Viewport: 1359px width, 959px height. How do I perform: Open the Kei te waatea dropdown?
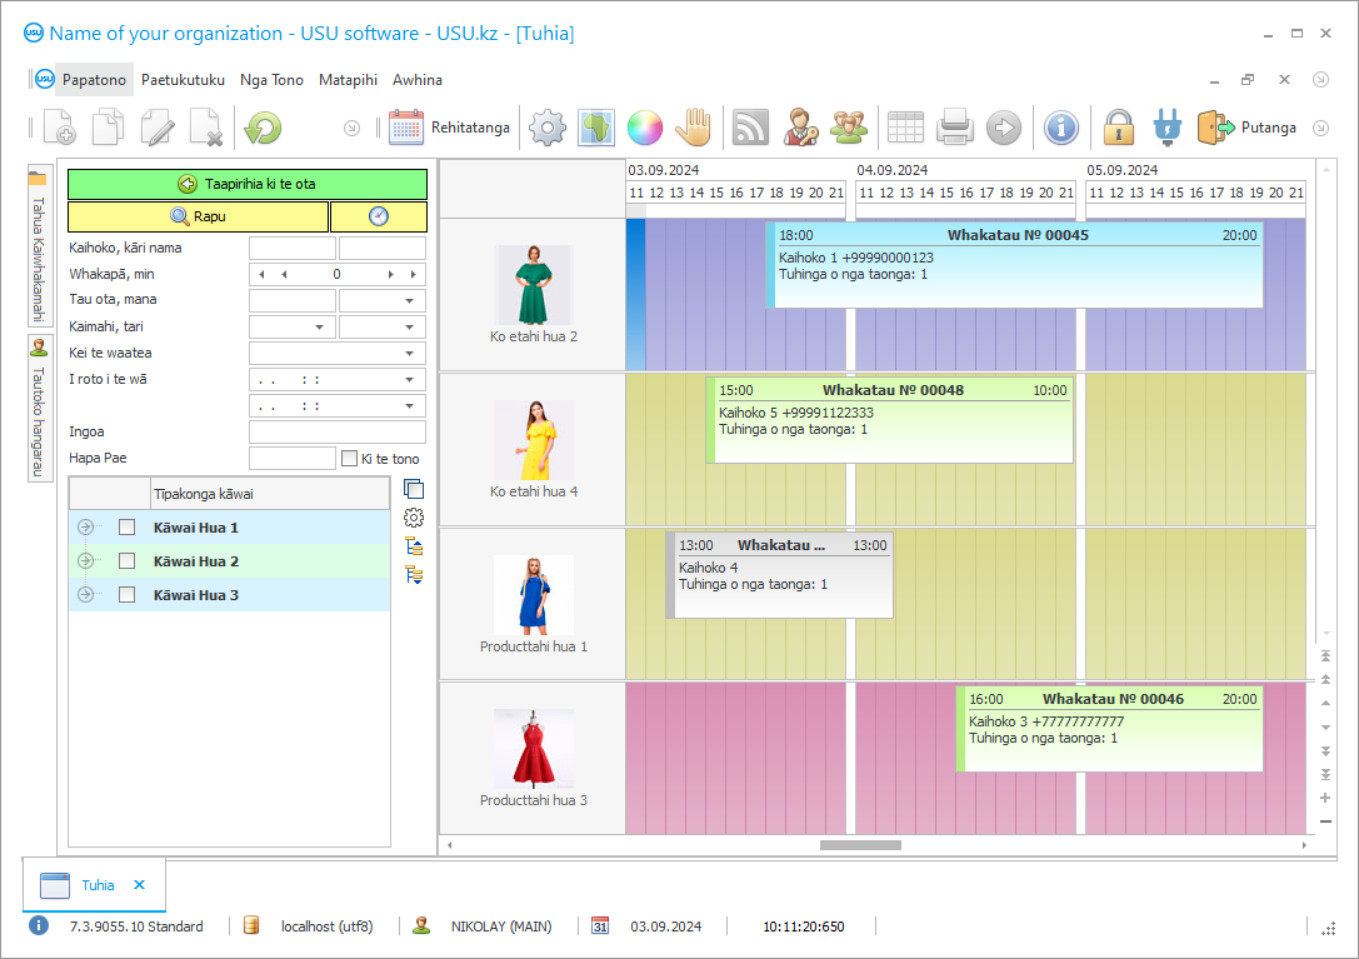tap(409, 353)
